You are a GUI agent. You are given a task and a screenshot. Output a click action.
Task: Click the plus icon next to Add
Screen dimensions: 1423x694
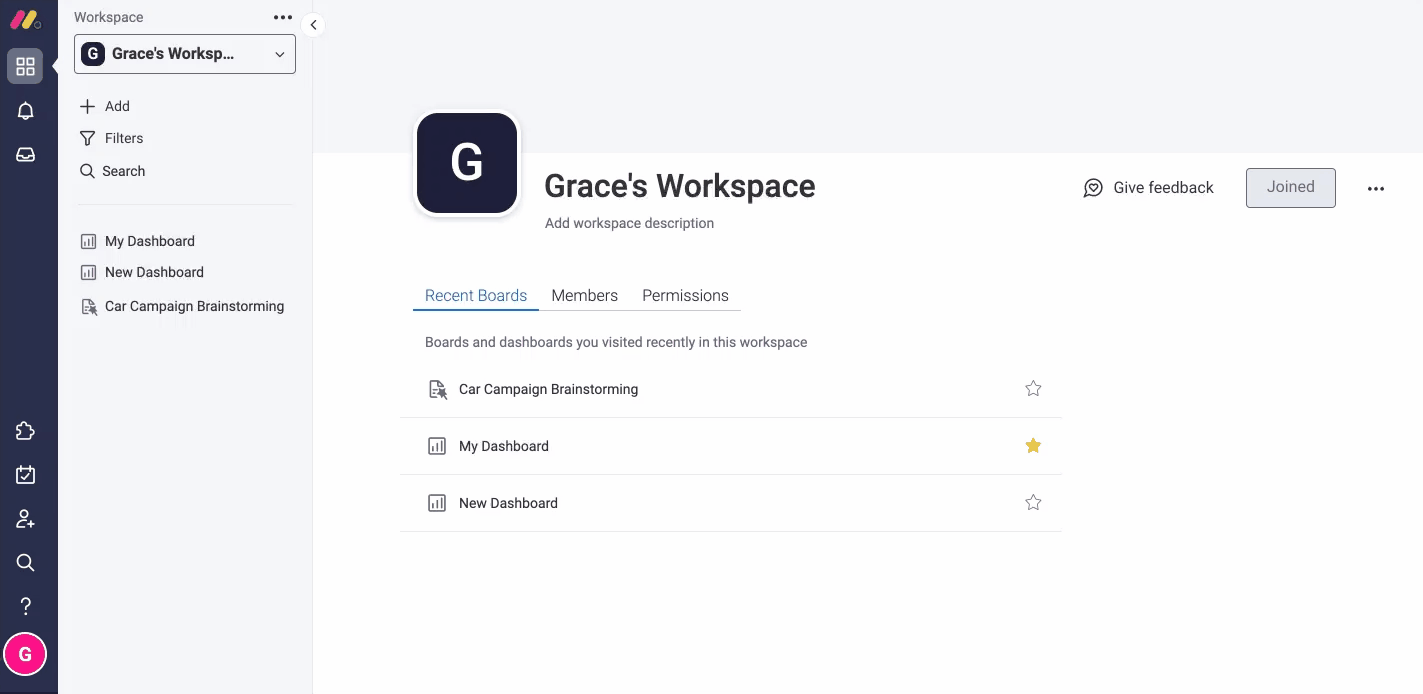pos(87,106)
